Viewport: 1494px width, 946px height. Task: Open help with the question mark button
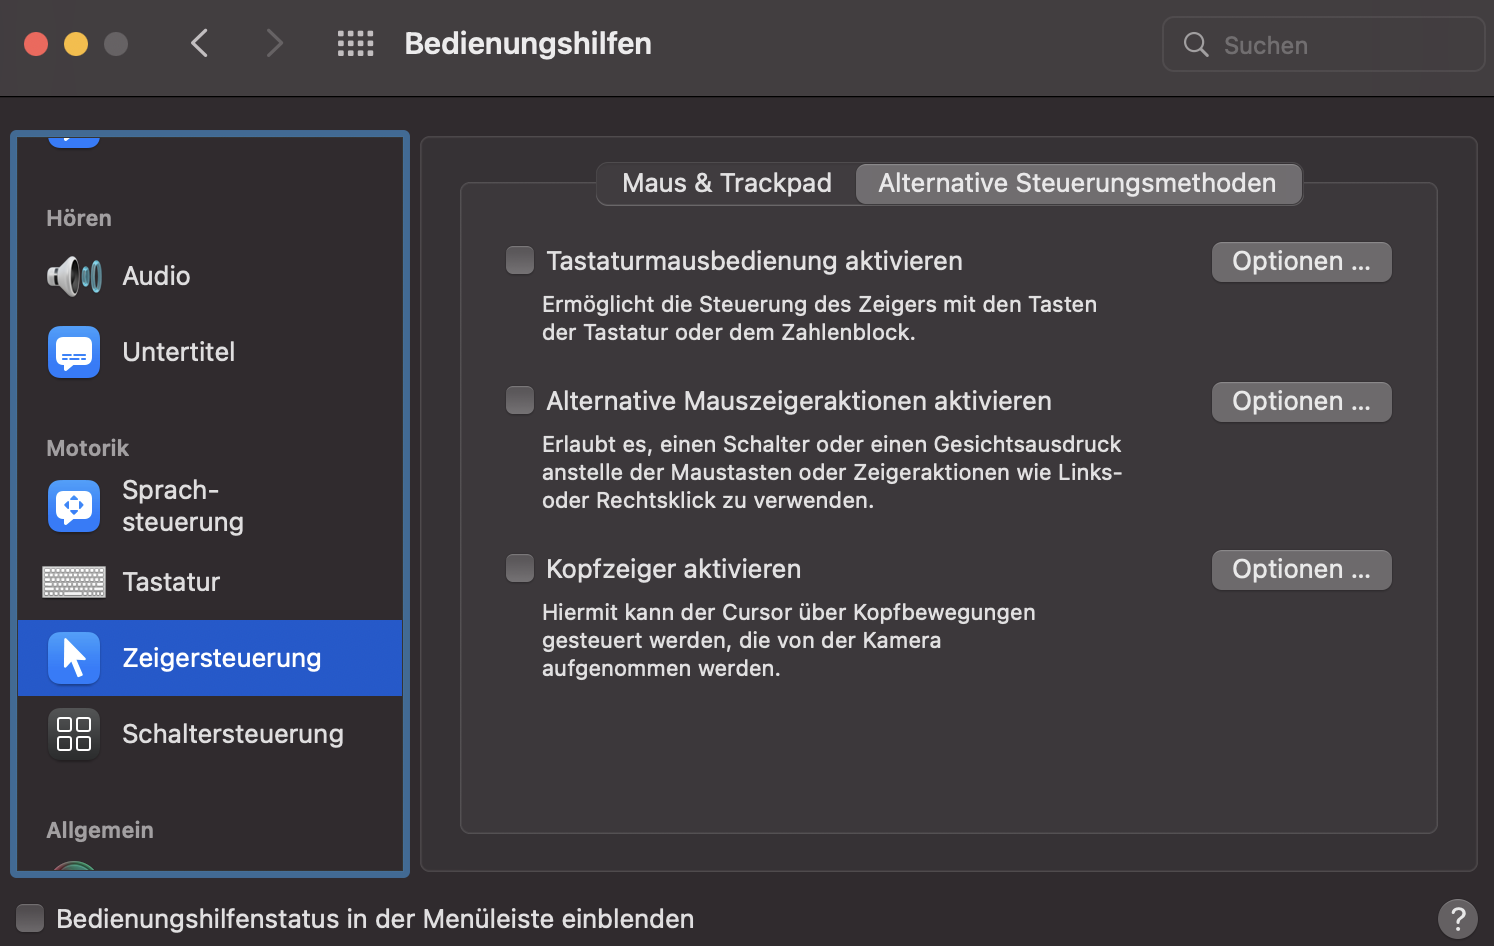1457,917
